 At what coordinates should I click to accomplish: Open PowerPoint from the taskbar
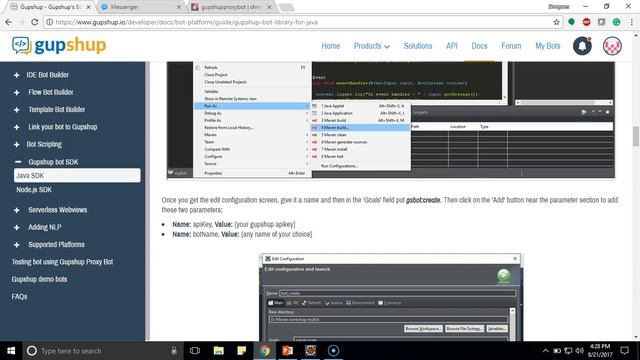[287, 351]
